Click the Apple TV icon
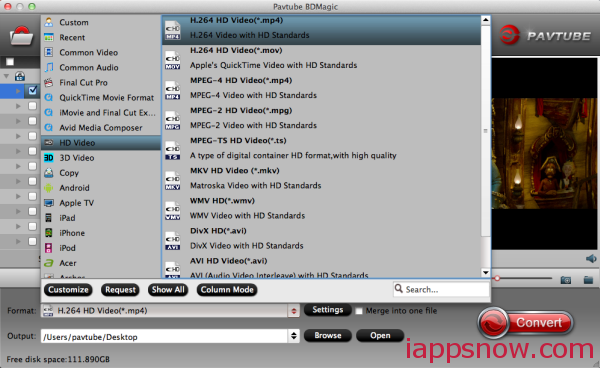 point(49,203)
